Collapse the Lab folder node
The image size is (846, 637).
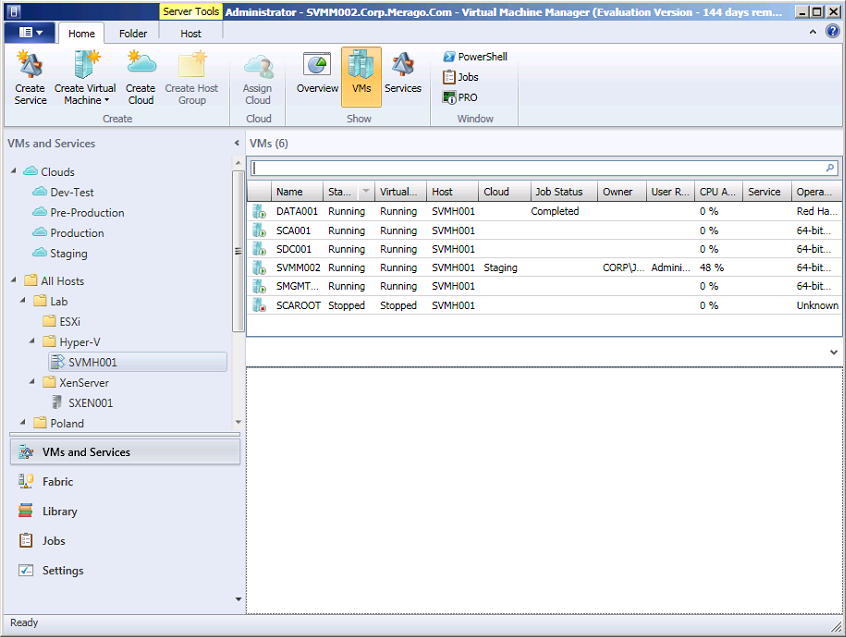[23, 300]
